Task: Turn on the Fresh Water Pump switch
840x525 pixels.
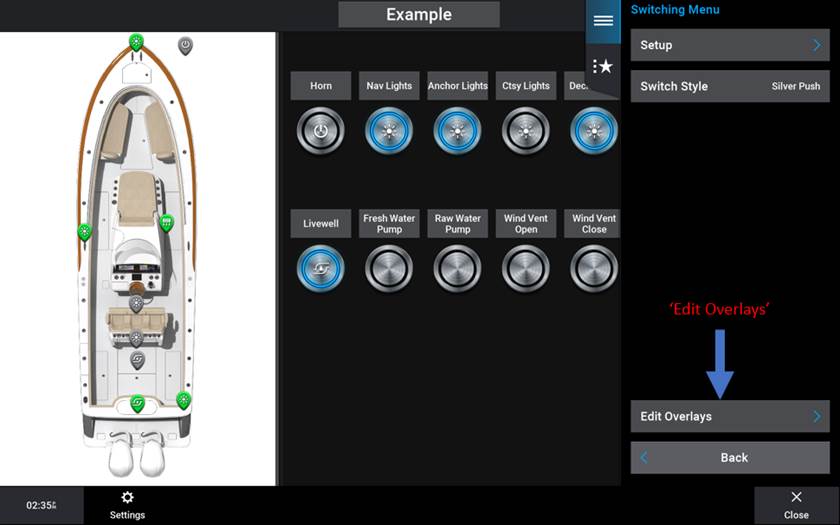Action: pos(389,269)
